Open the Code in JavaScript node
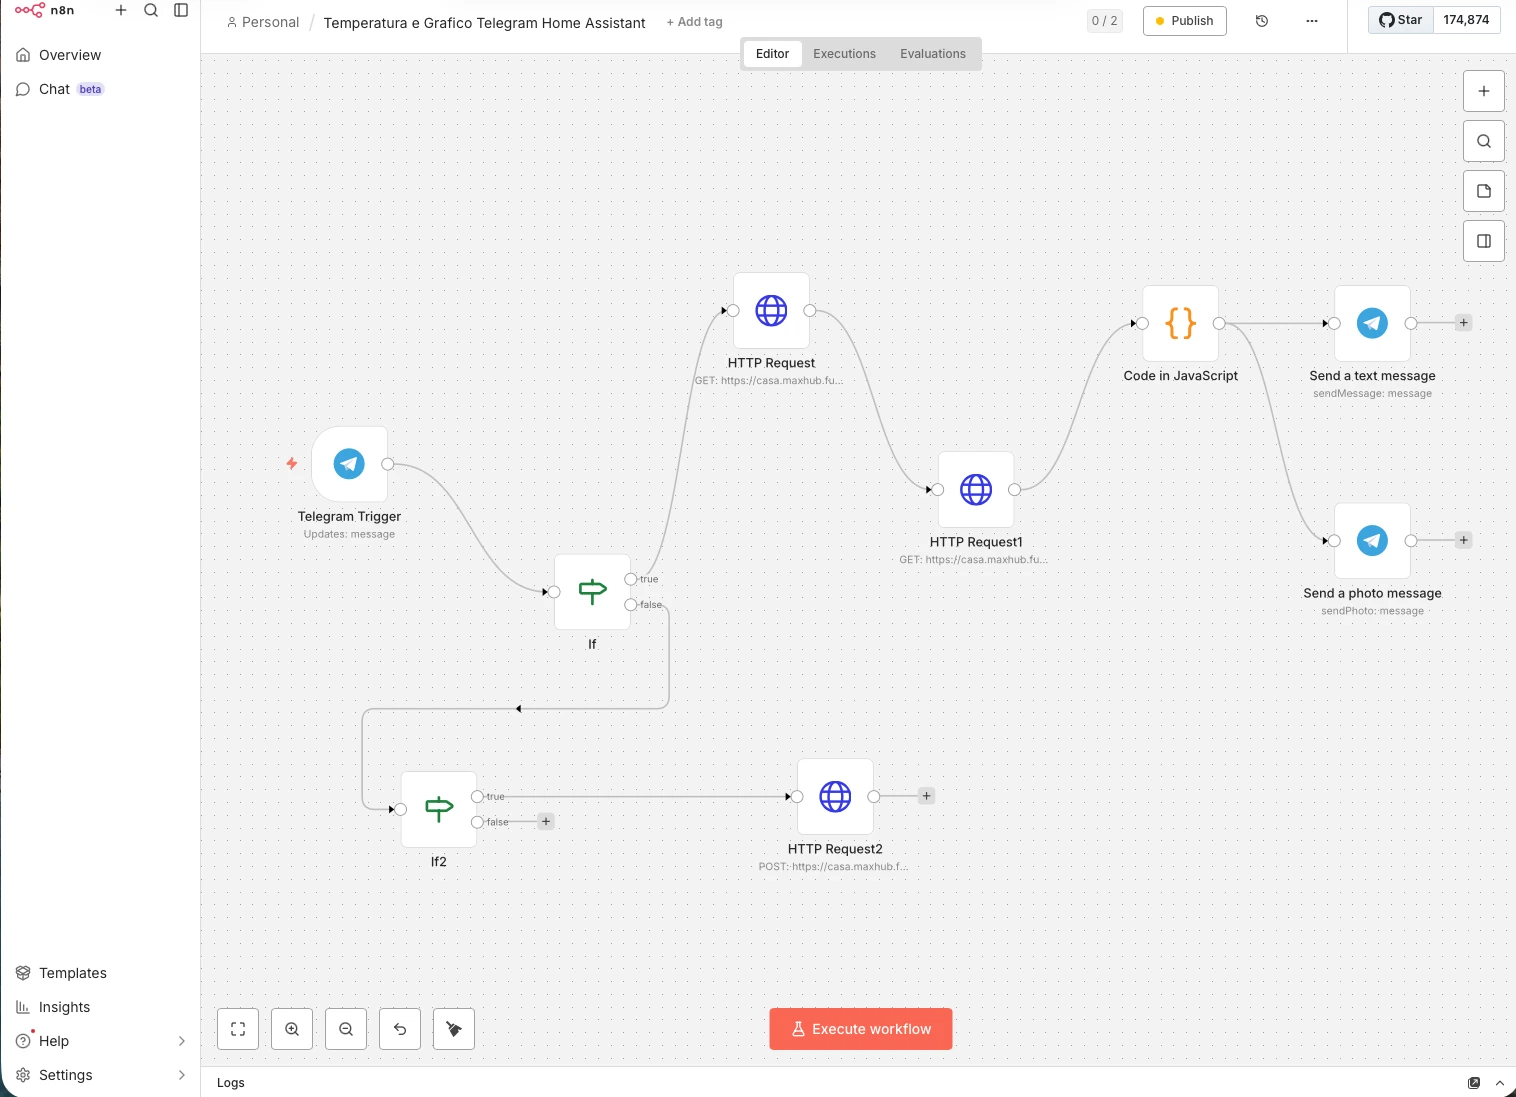 (x=1180, y=323)
